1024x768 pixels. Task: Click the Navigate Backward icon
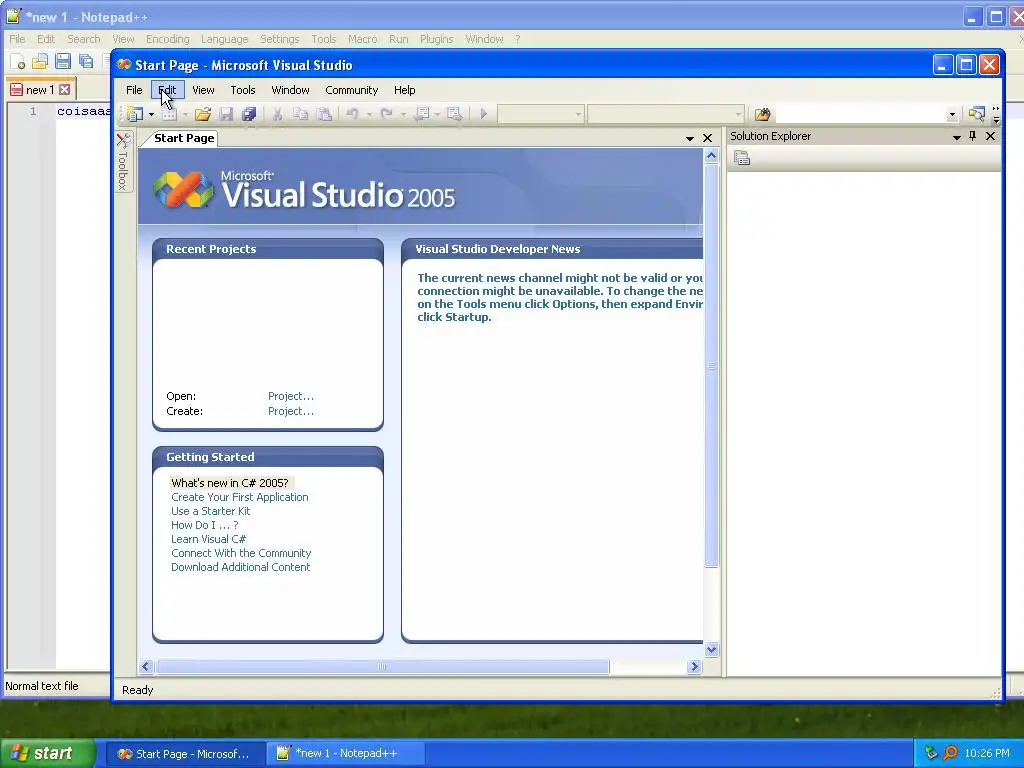point(423,114)
